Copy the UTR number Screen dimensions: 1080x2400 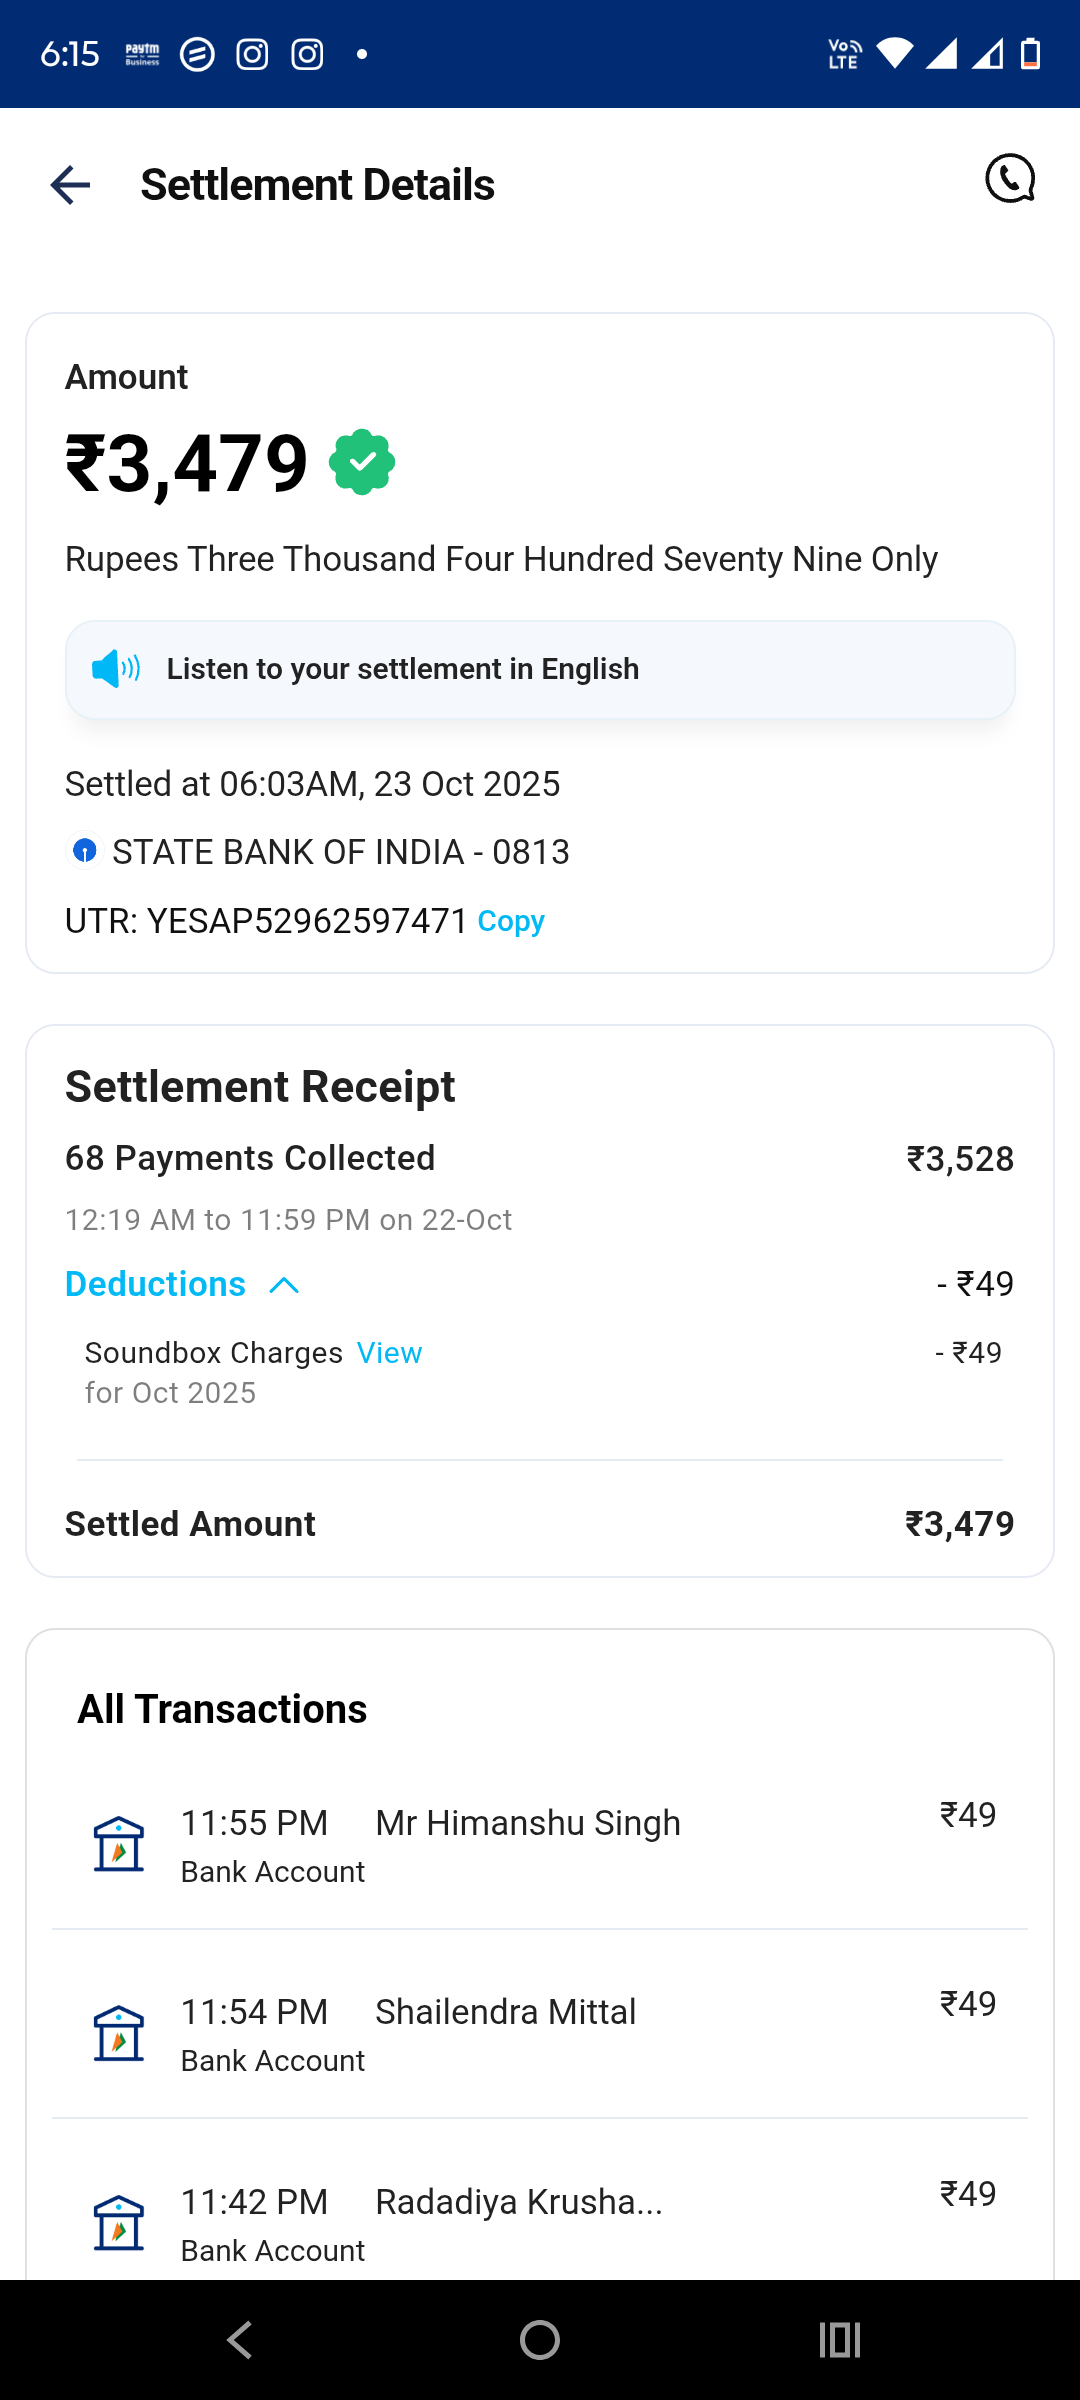[x=511, y=921]
